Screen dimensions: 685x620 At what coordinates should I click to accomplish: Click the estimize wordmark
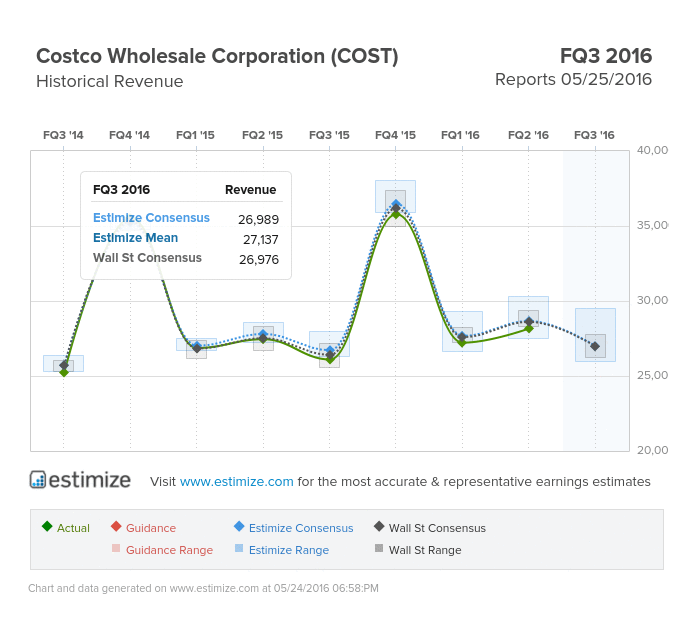[90, 480]
